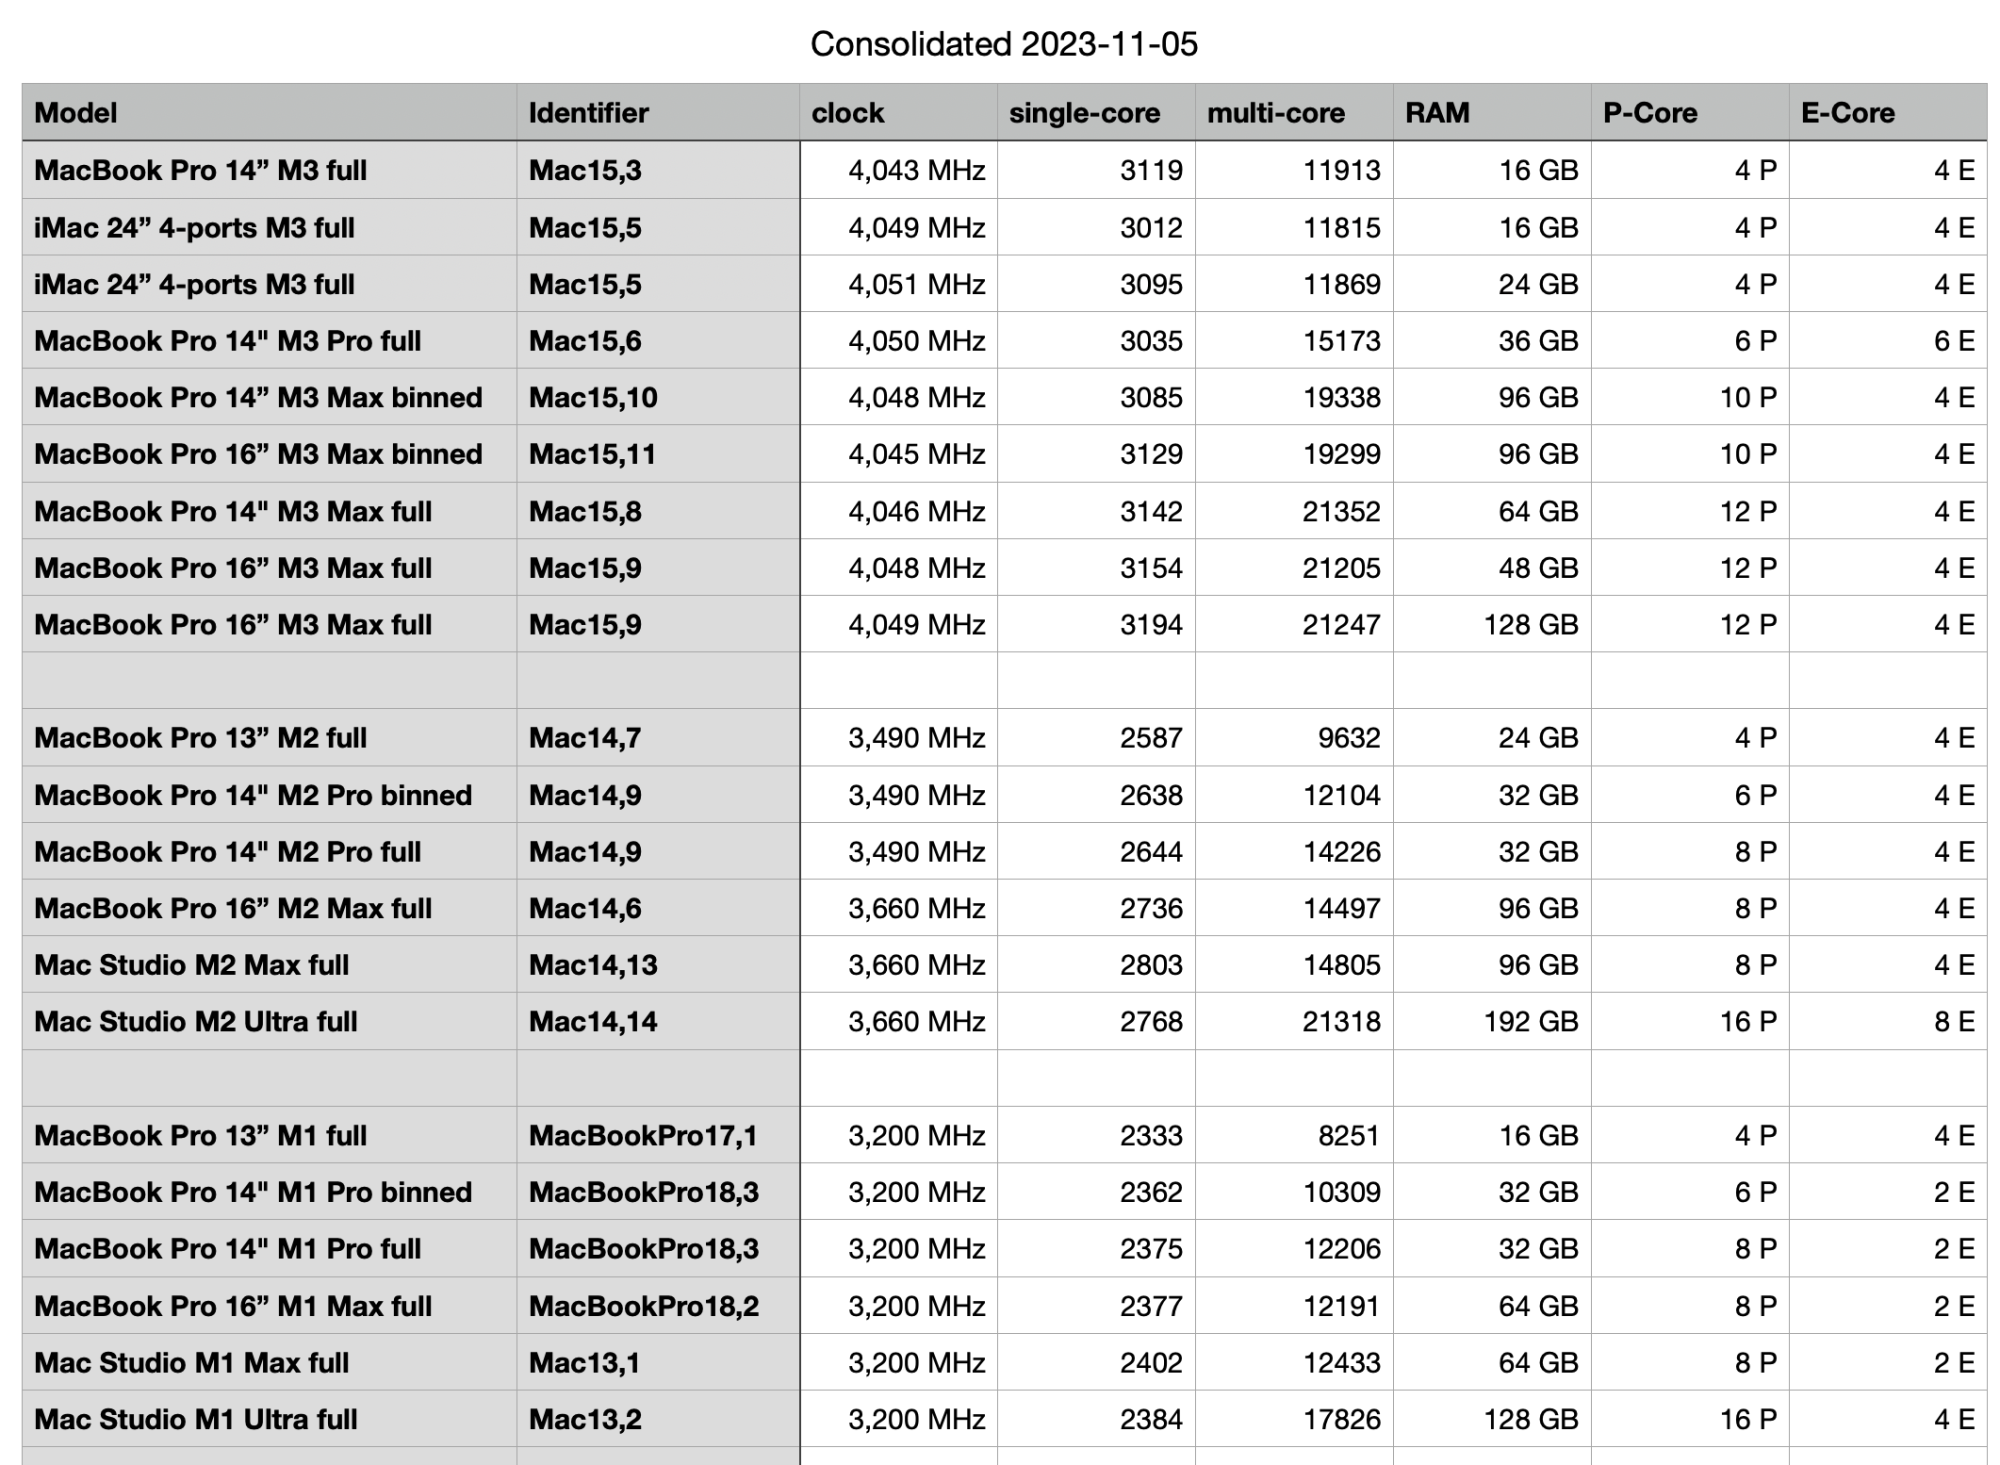Select the MacBook Pro 14" M3 Pro full cell
The image size is (2000, 1465).
tap(228, 341)
